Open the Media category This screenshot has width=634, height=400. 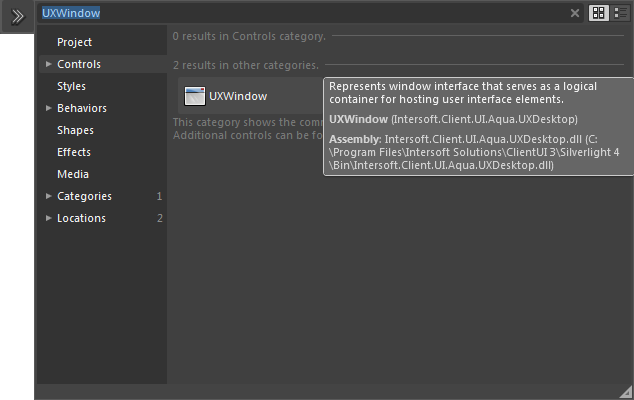coord(73,174)
